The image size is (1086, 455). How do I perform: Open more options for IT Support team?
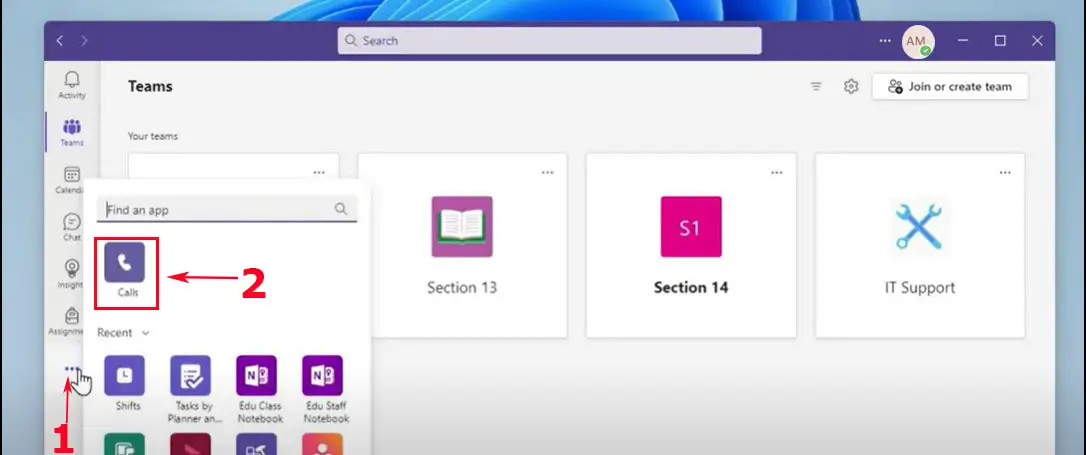point(1005,172)
